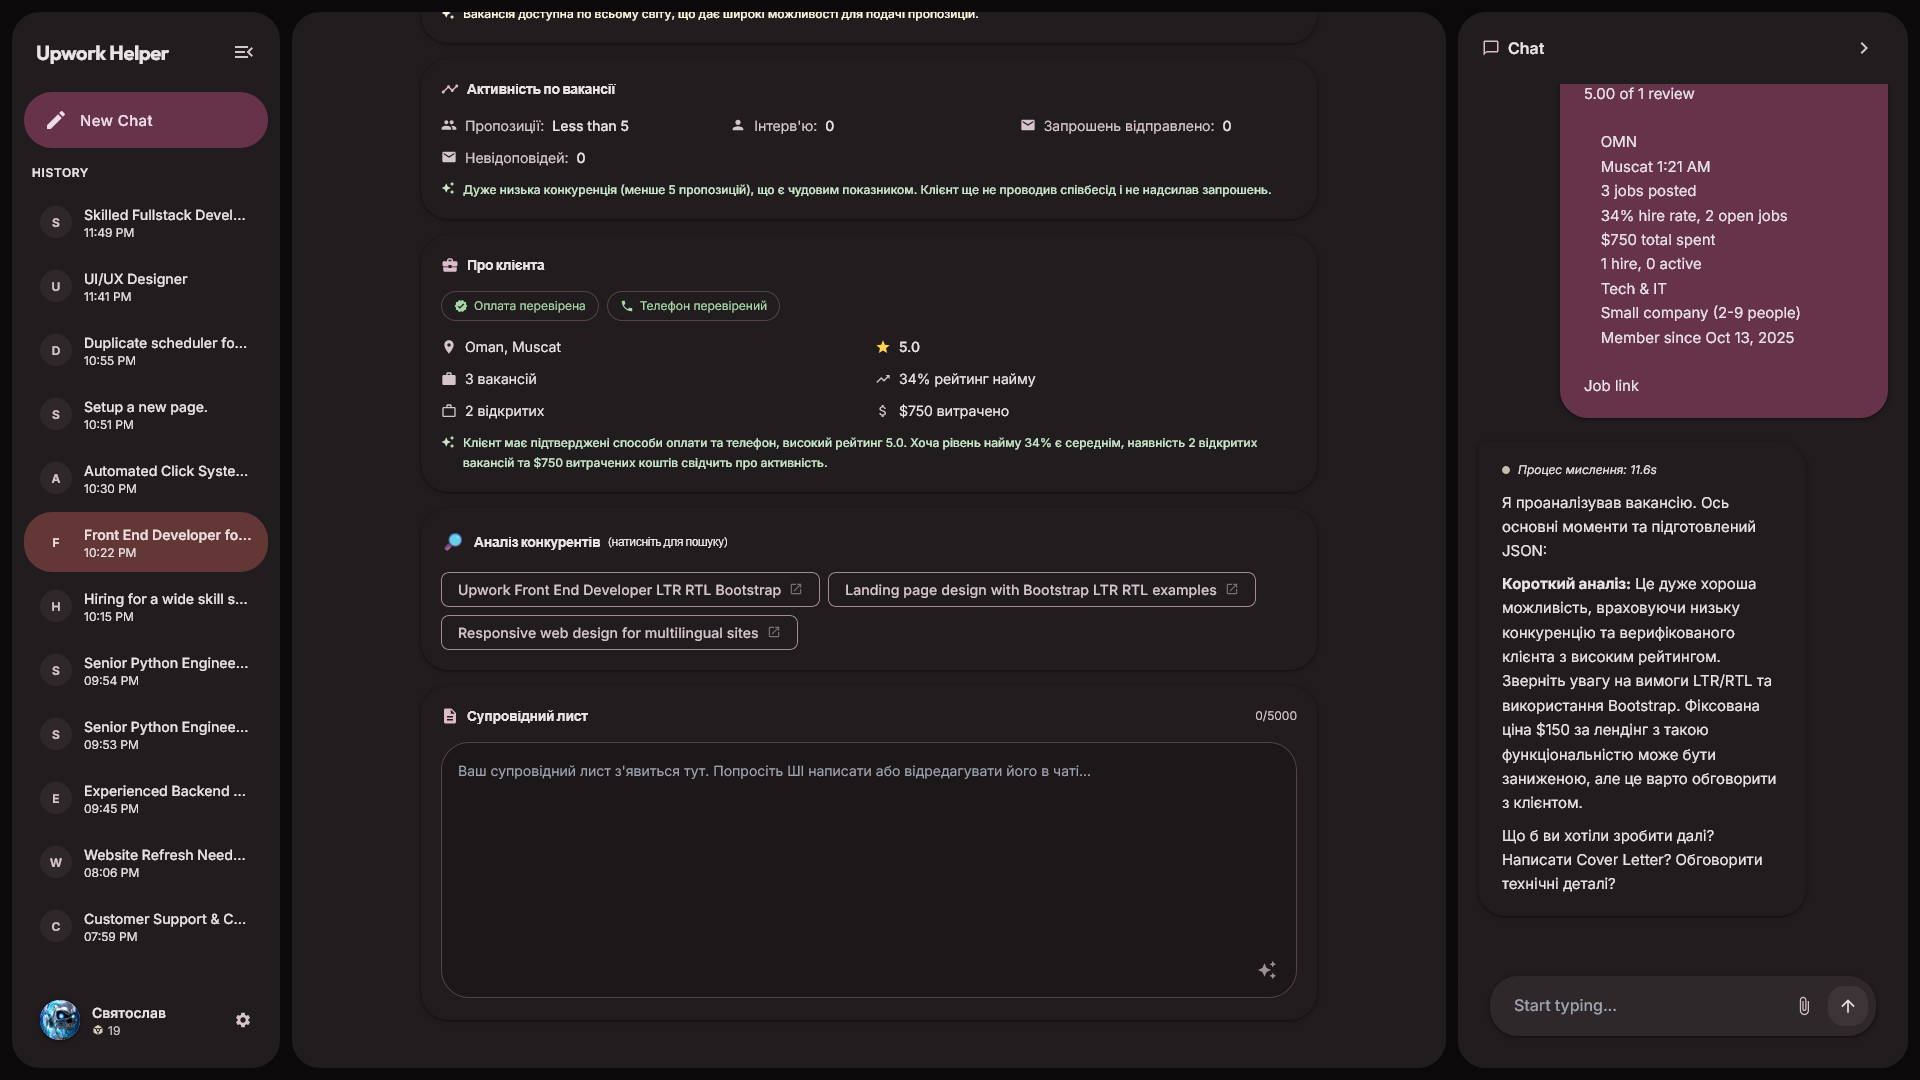Generate cover letter with sparkle icon
The width and height of the screenshot is (1920, 1080).
(x=1267, y=970)
